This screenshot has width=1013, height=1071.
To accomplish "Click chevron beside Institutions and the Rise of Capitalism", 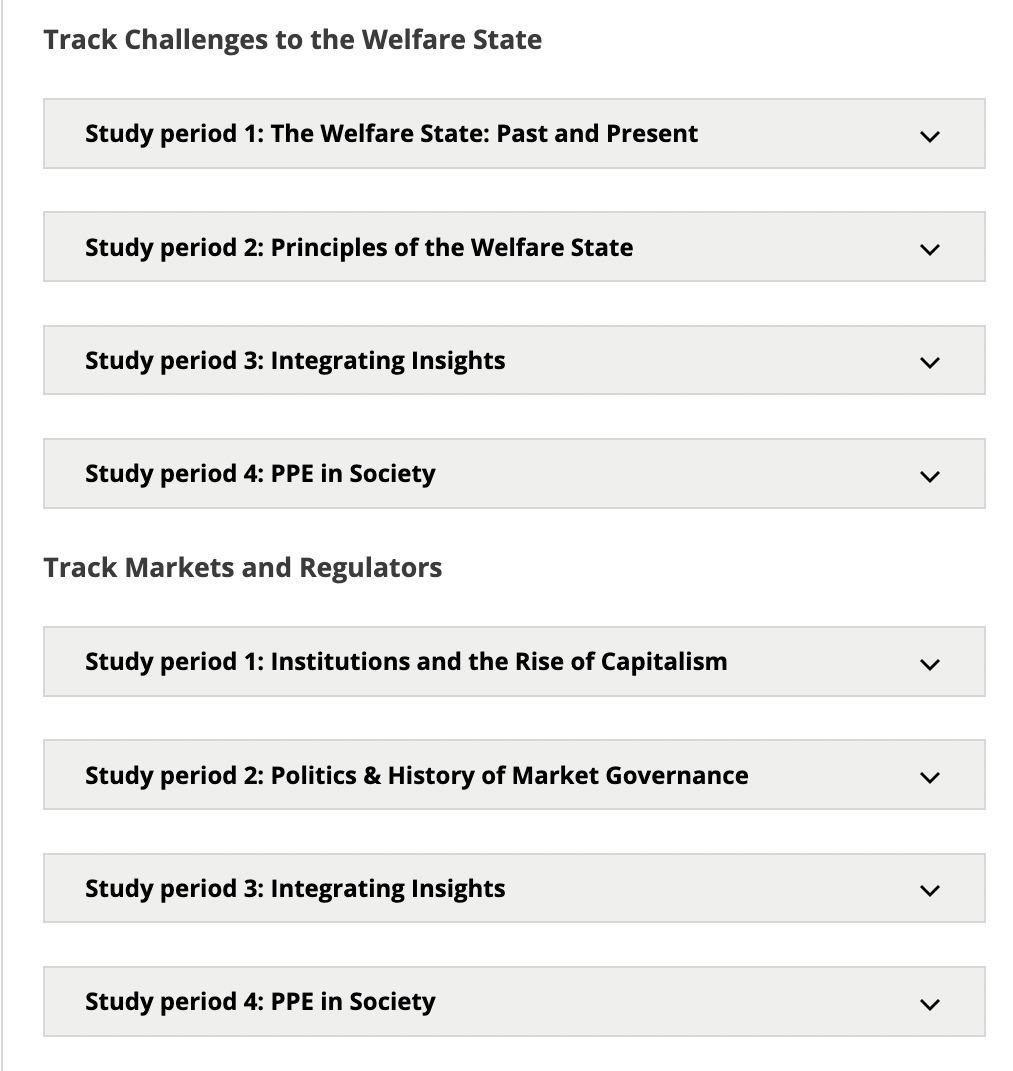I will click(x=930, y=664).
